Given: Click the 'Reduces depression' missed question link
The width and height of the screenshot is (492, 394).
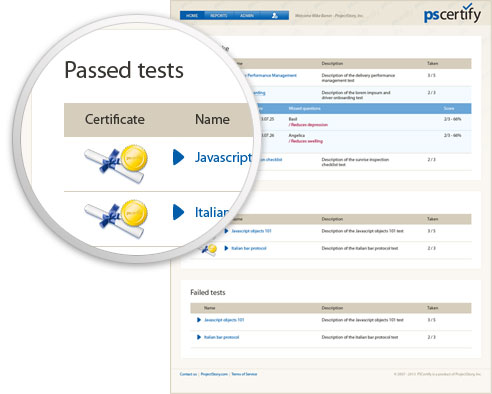Looking at the screenshot, I should click(308, 125).
